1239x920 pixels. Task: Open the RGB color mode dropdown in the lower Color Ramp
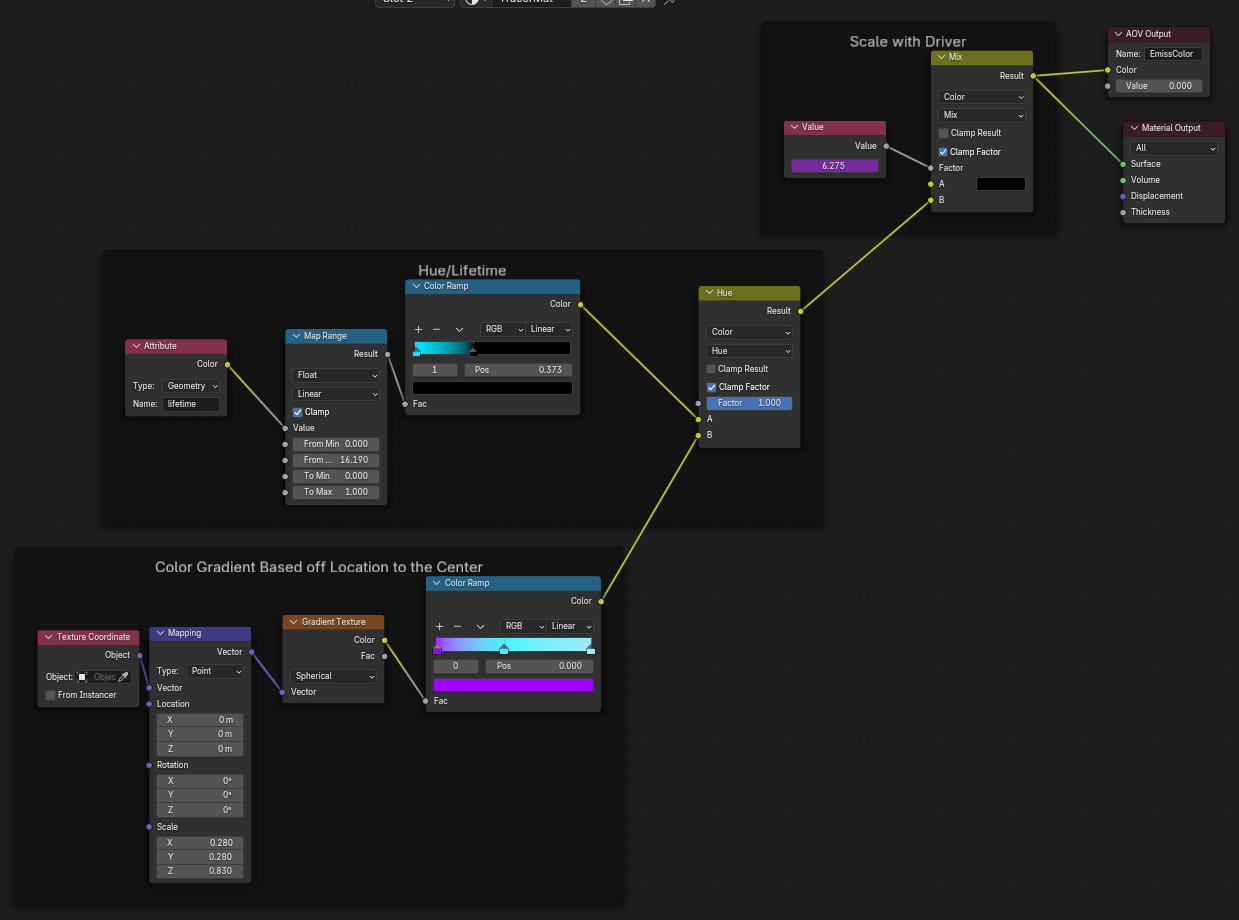click(523, 626)
